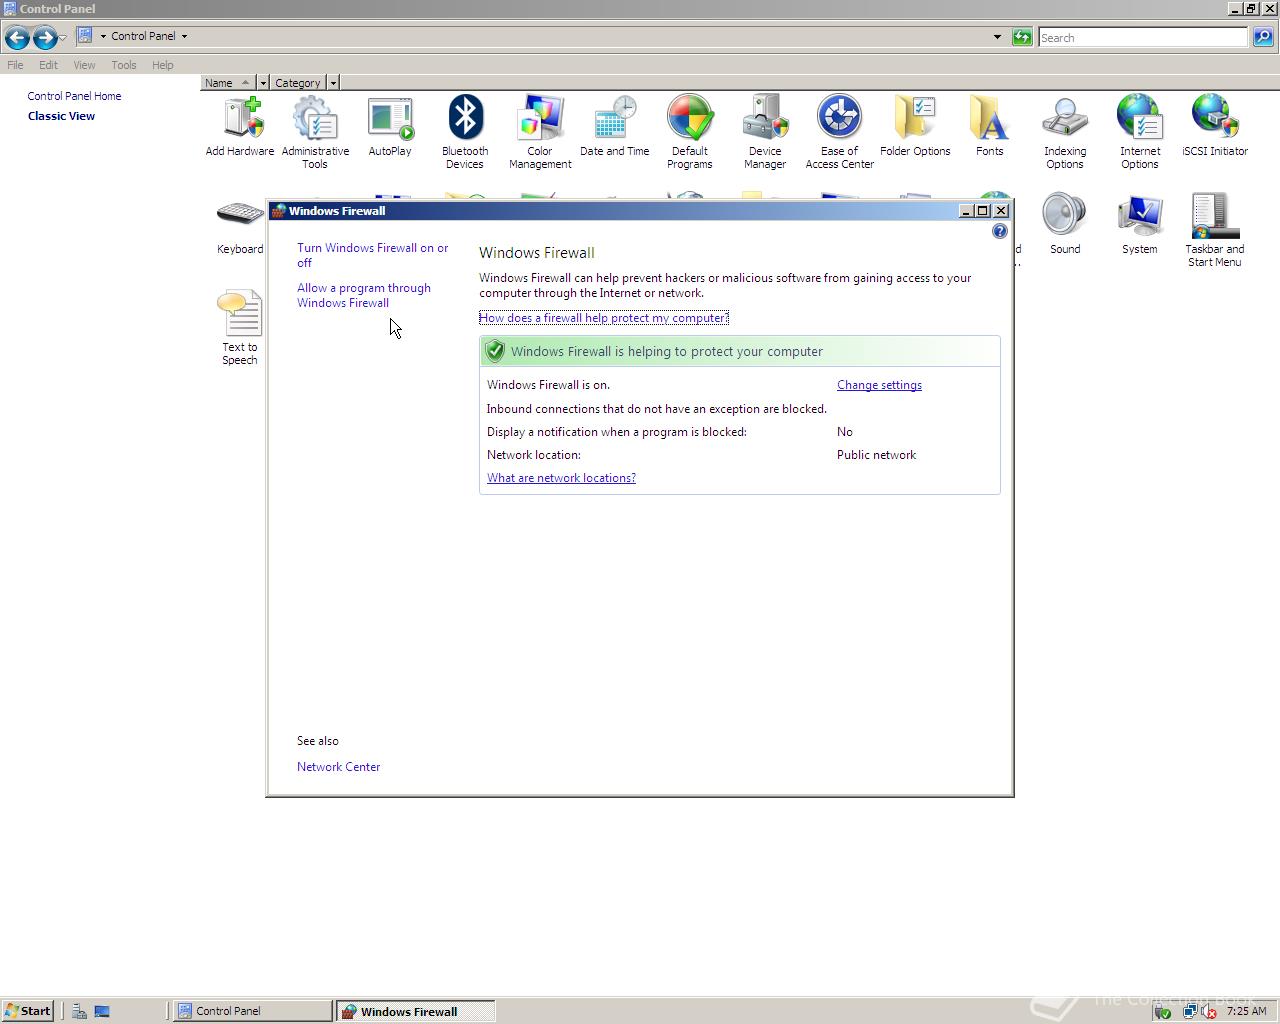
Task: Select the Fonts folder icon
Action: pos(990,128)
